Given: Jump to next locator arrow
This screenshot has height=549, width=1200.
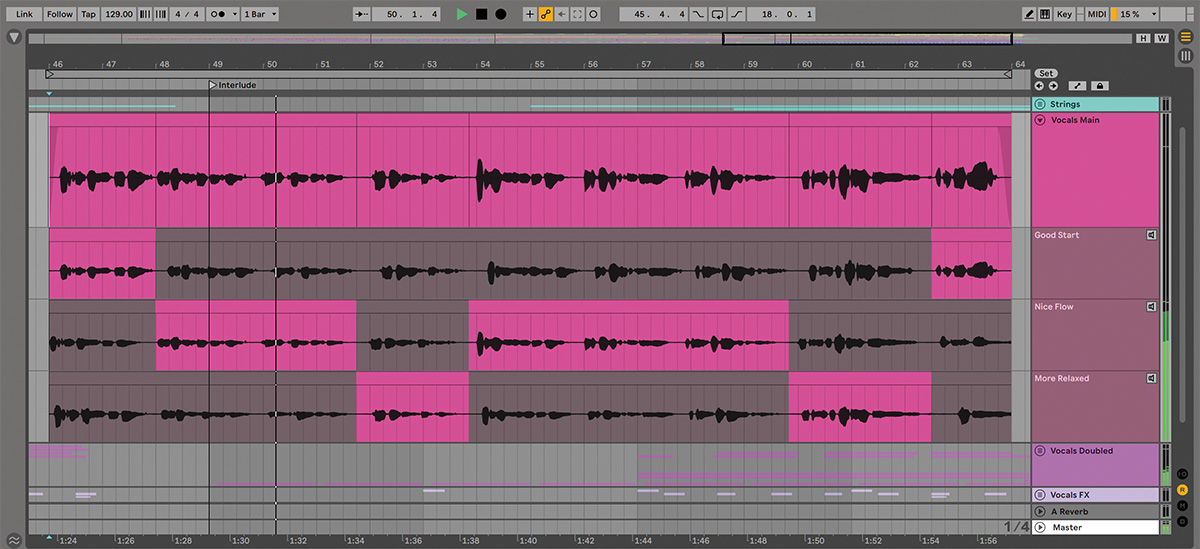Looking at the screenshot, I should click(1053, 86).
